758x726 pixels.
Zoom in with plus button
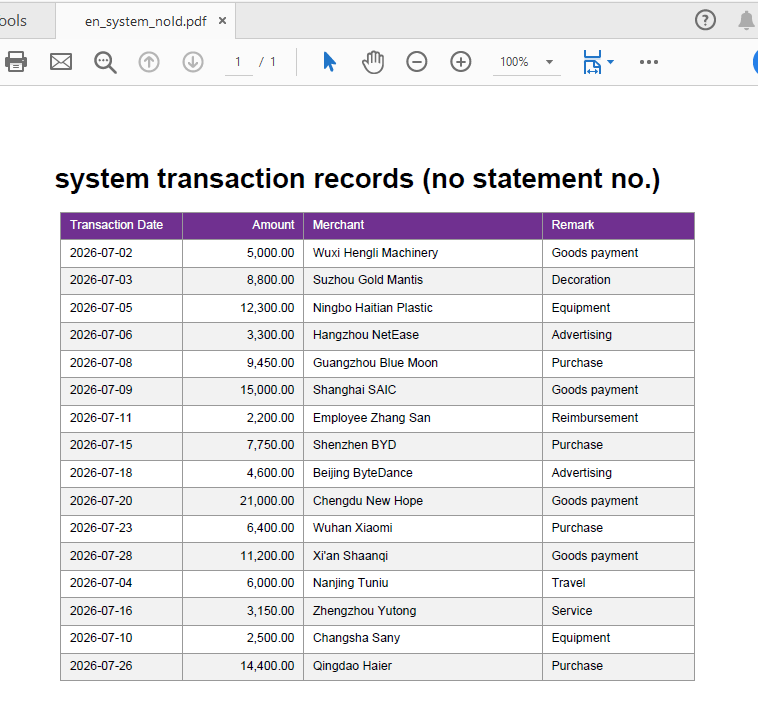461,62
